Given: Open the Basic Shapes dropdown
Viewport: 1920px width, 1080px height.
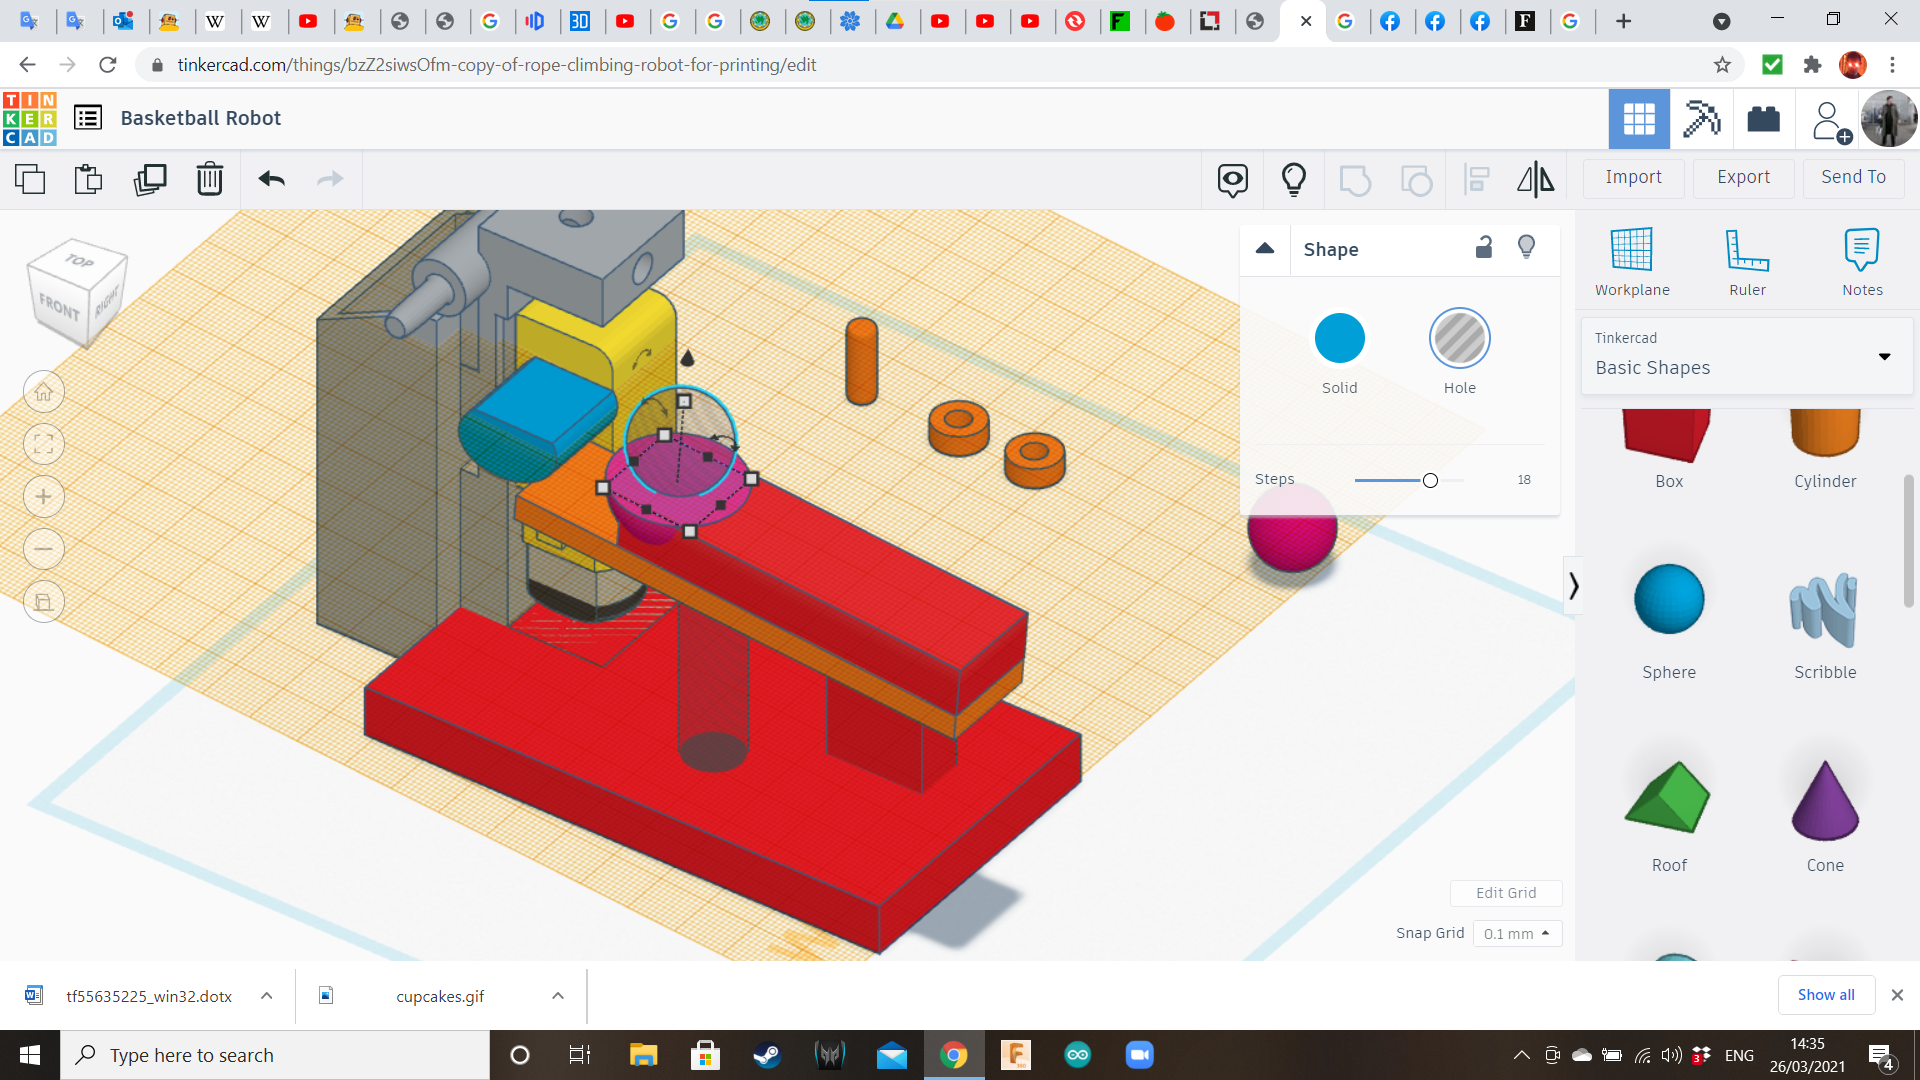Looking at the screenshot, I should [1884, 356].
